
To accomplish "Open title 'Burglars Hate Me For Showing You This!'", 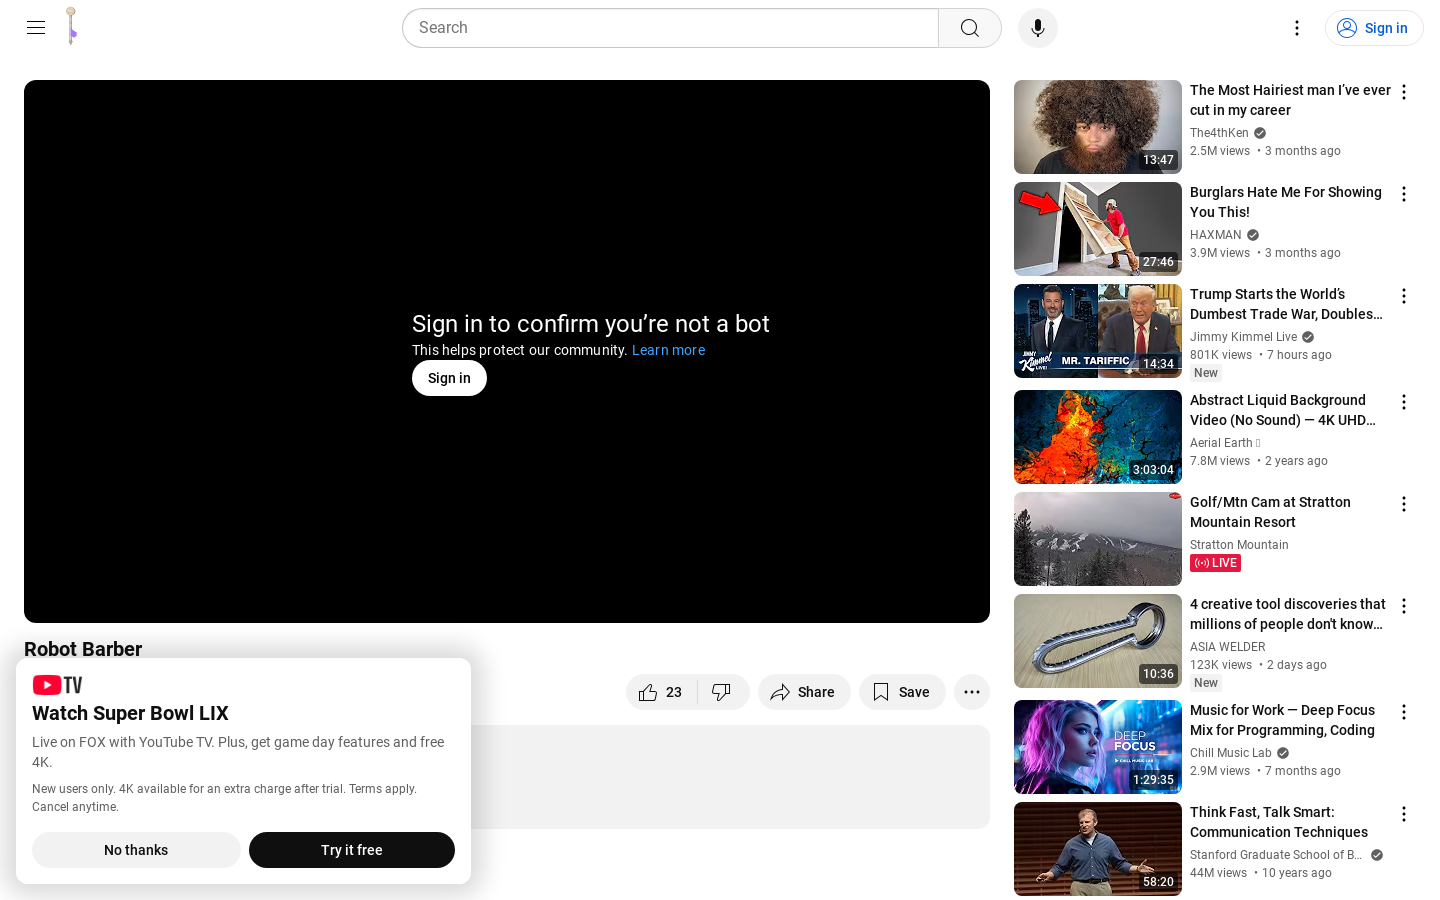I will tap(1286, 202).
